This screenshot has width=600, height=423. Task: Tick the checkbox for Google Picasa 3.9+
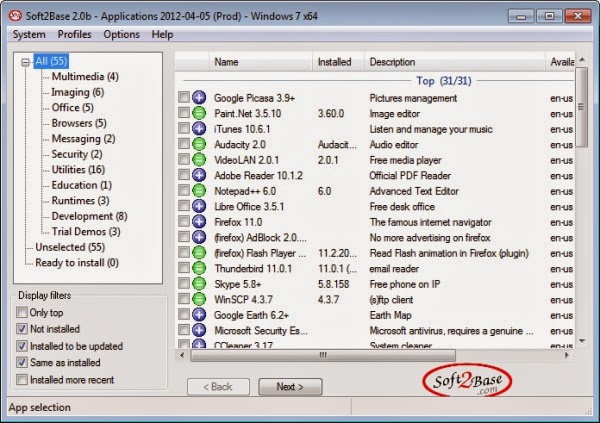(184, 97)
